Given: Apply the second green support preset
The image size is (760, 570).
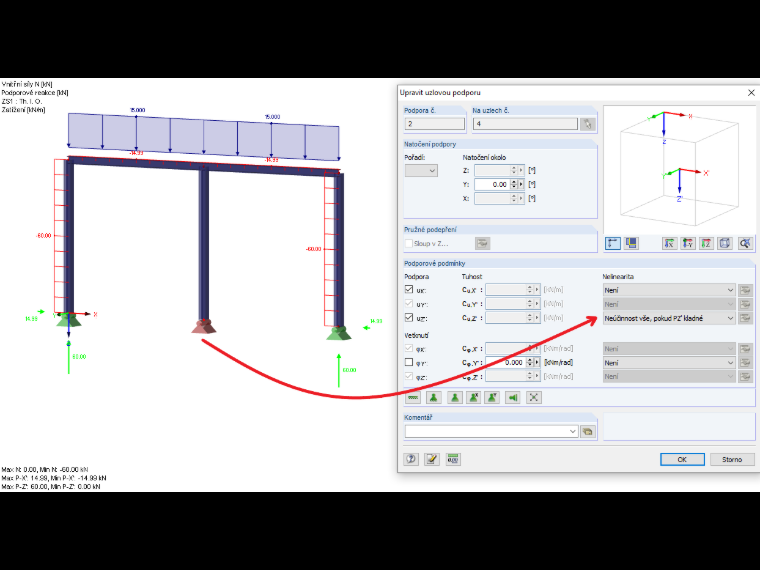Looking at the screenshot, I should pos(455,397).
